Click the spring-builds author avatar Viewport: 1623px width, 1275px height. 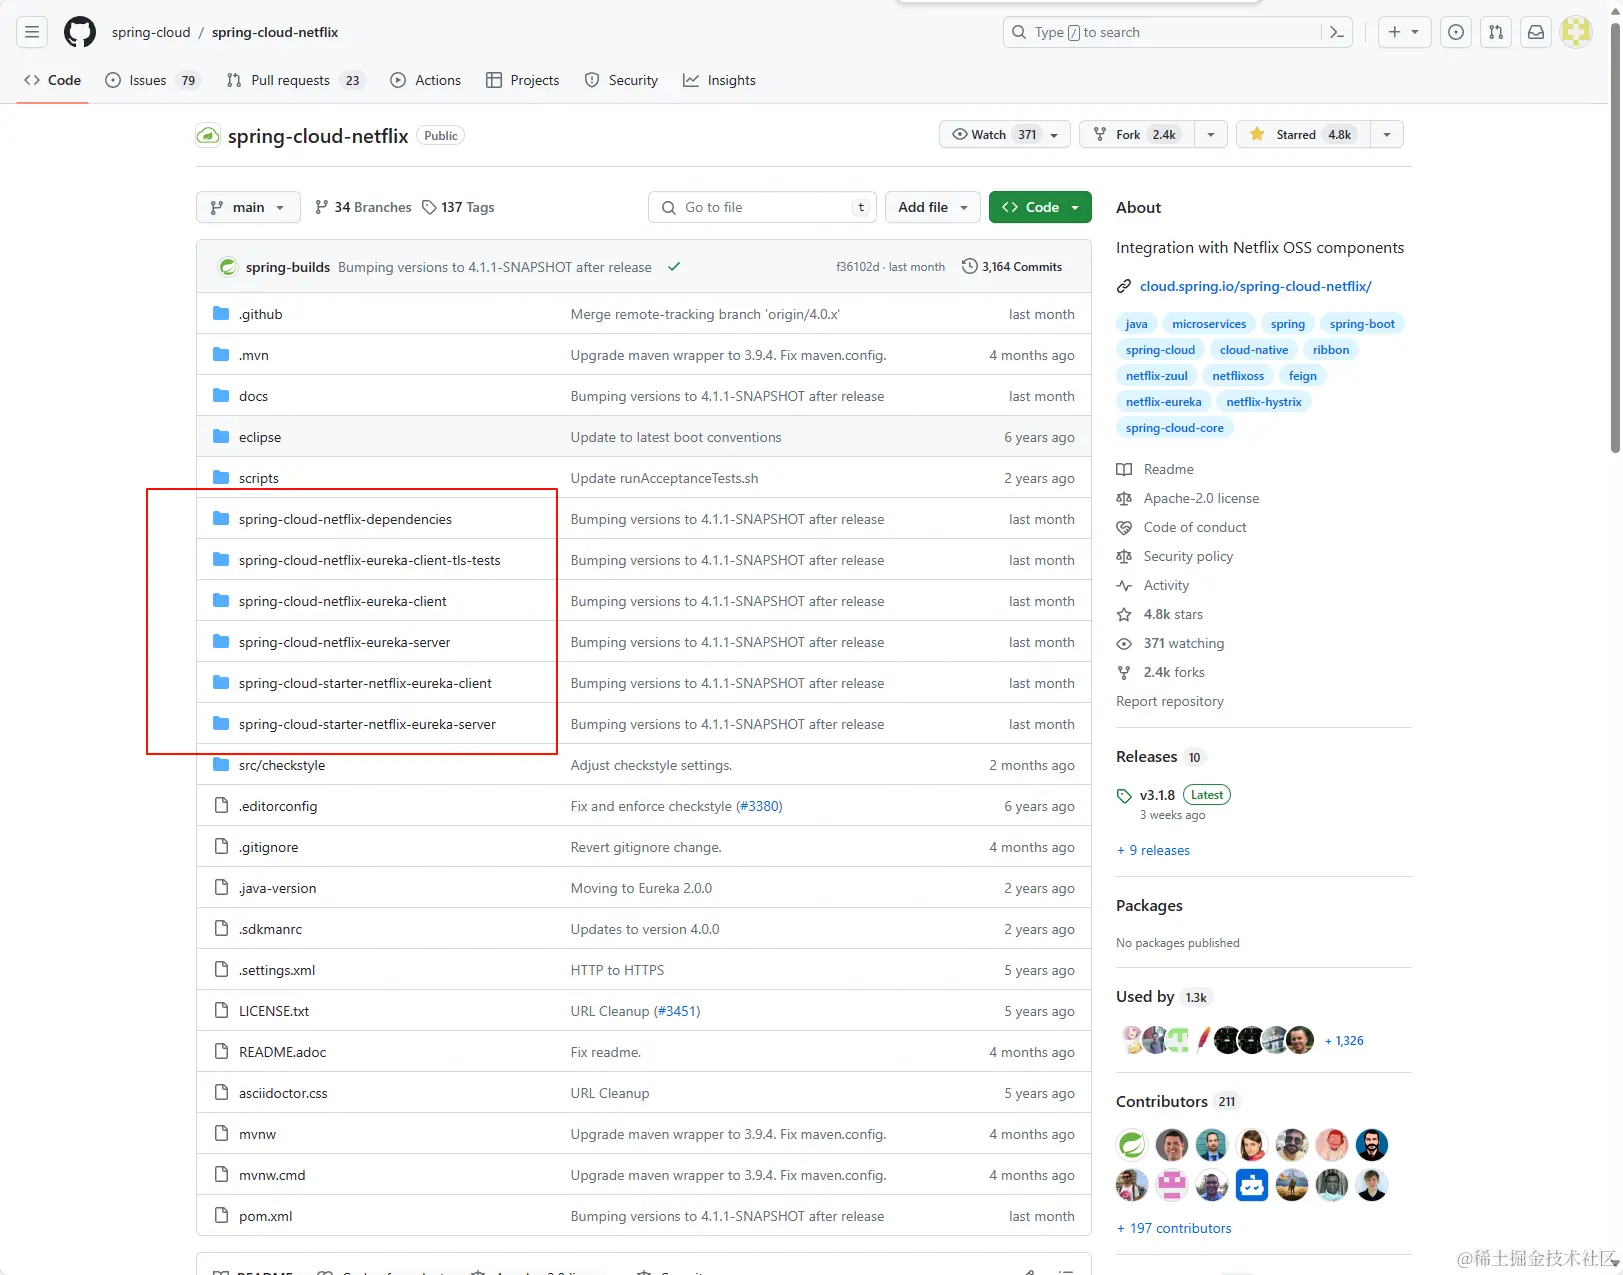point(228,267)
